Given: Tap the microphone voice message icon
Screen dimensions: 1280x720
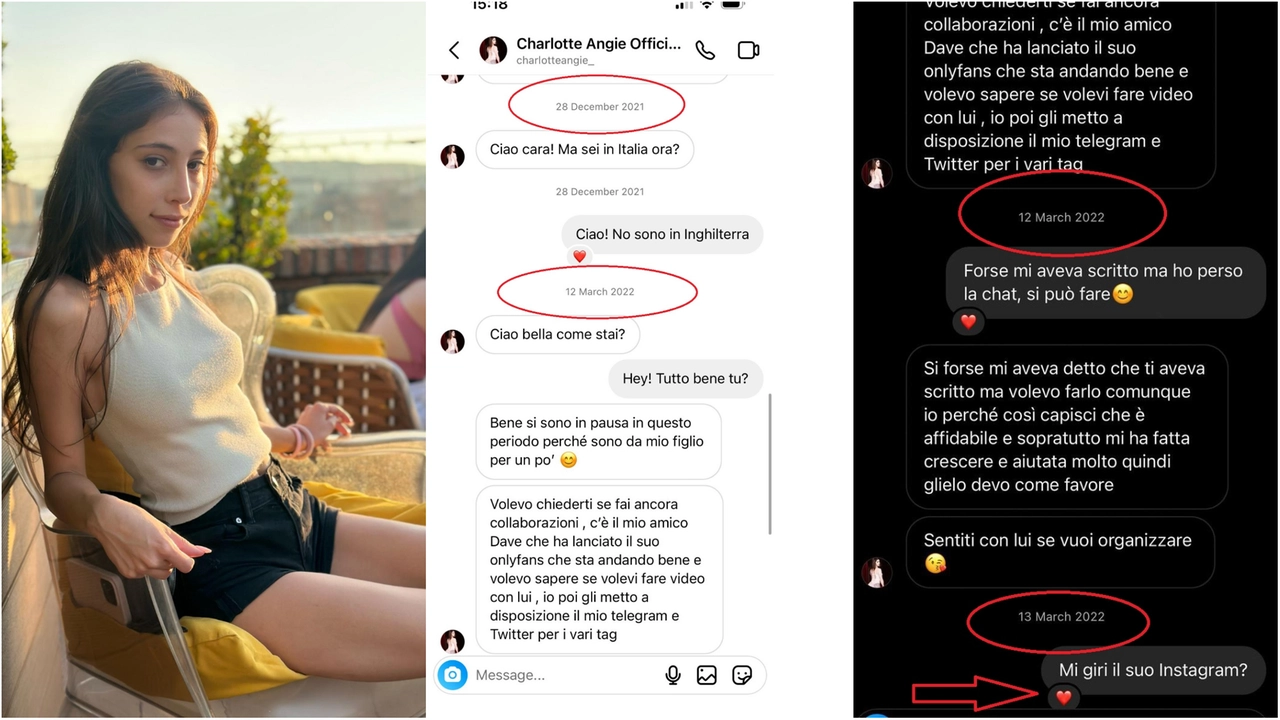Looking at the screenshot, I should click(673, 675).
